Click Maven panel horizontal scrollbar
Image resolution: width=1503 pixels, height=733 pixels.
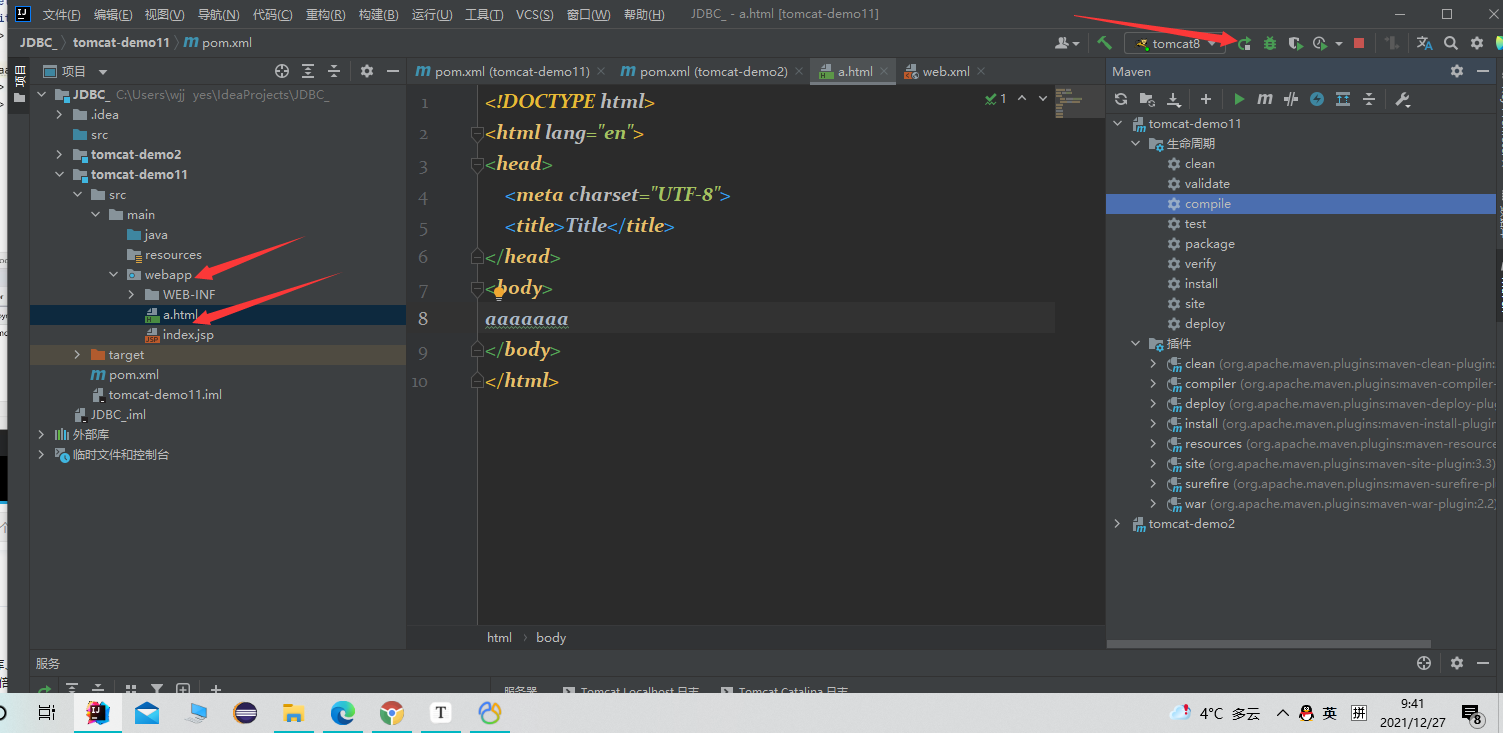(1268, 644)
